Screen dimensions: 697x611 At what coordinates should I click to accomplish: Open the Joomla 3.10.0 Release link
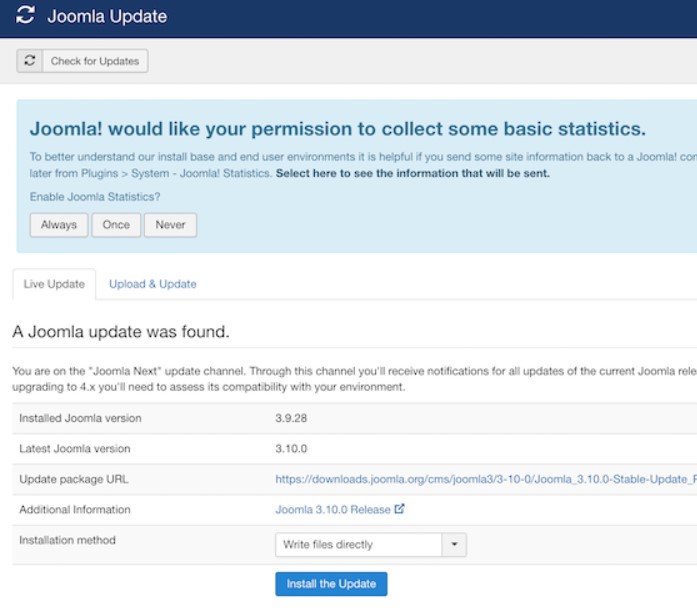332,509
